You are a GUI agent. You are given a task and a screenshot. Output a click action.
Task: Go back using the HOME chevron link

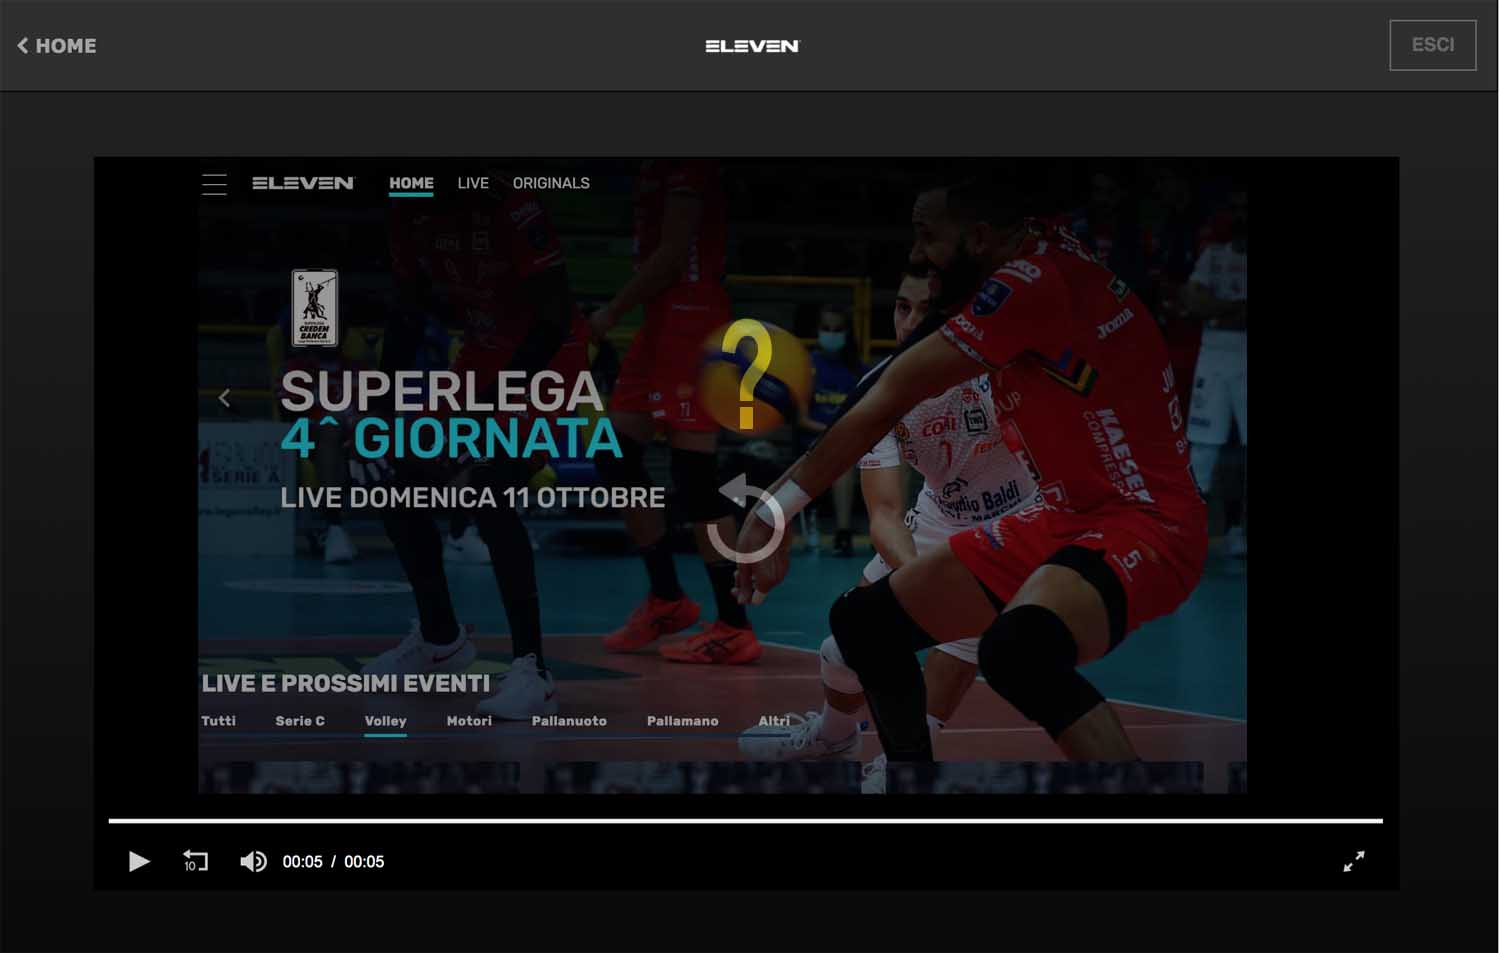57,45
